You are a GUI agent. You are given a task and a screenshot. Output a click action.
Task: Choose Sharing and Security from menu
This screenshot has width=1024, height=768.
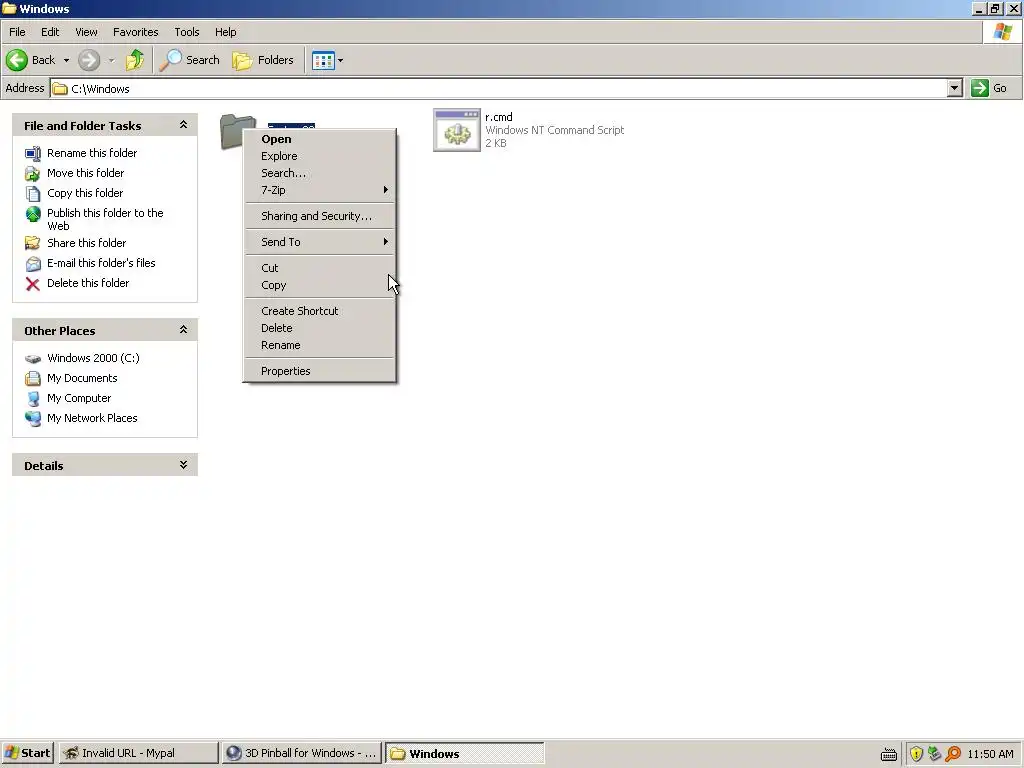tap(320, 216)
